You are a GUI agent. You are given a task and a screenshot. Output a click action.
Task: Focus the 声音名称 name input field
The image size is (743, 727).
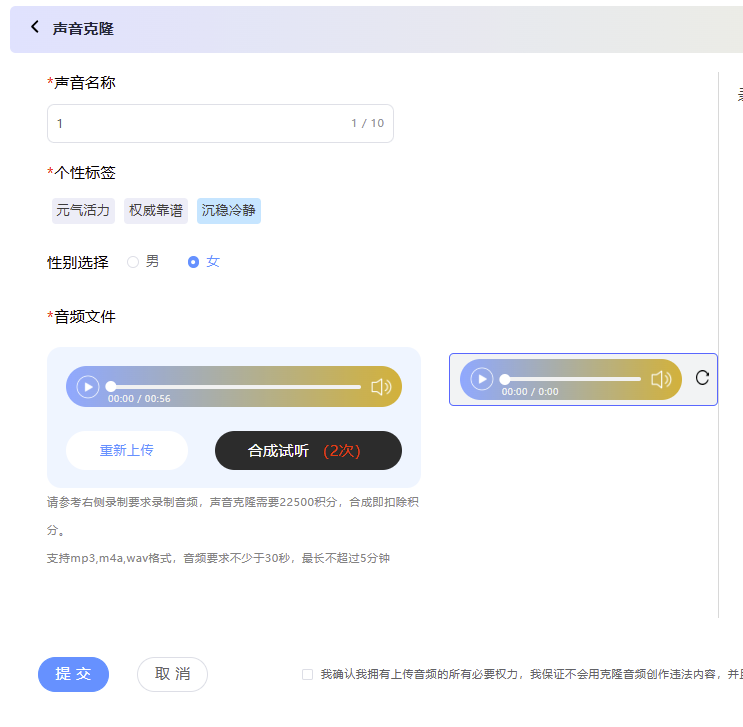pos(220,123)
